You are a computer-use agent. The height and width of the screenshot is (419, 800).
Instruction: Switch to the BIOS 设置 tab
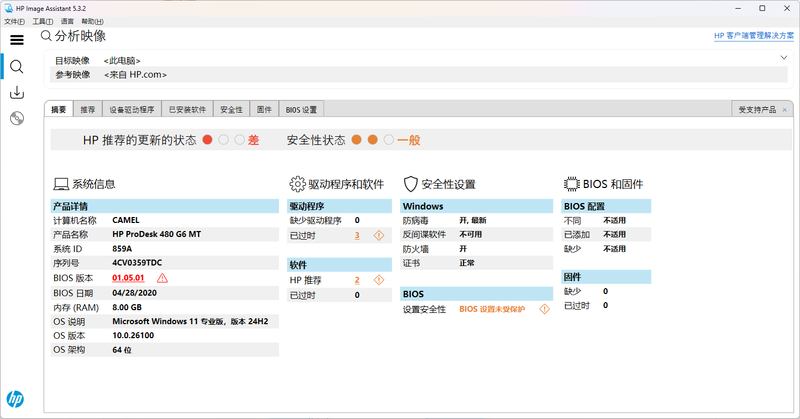point(301,109)
